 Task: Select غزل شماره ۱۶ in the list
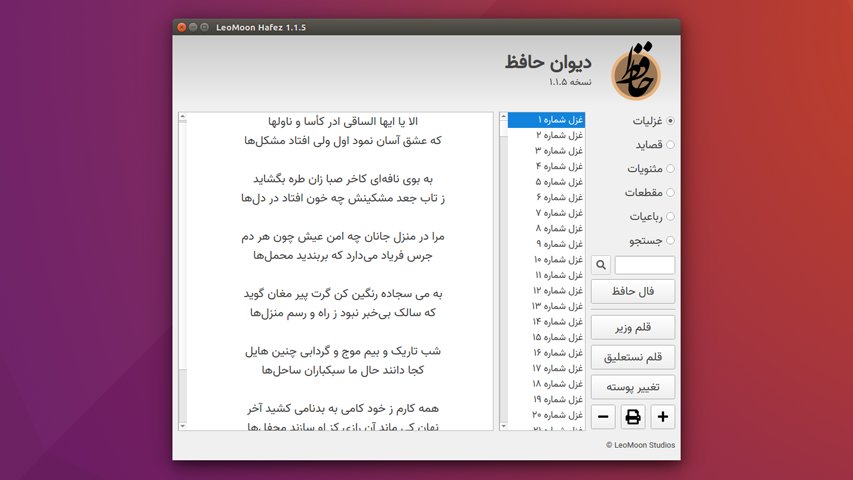click(546, 353)
